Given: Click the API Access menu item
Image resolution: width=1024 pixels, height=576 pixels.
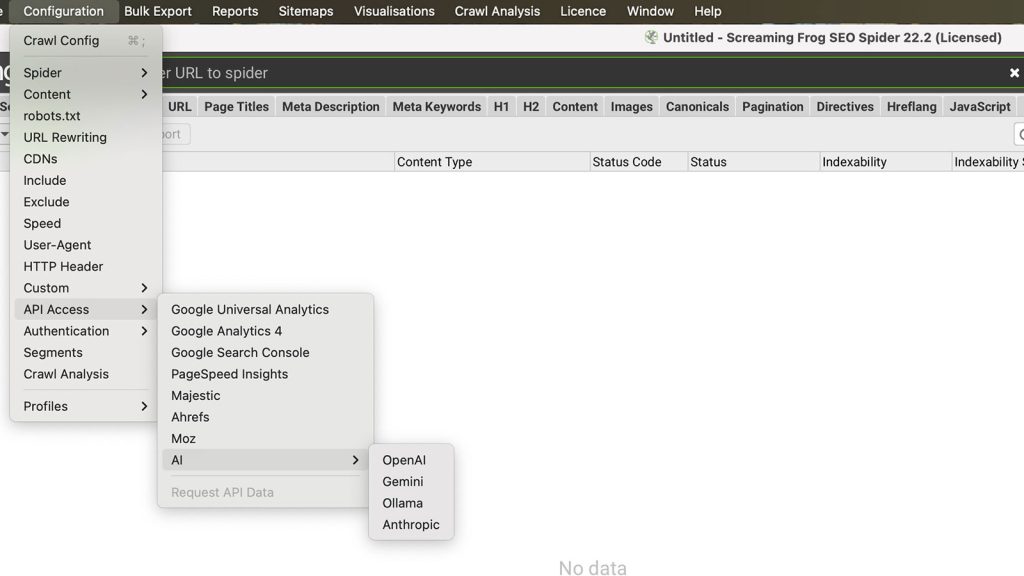Looking at the screenshot, I should (86, 310).
